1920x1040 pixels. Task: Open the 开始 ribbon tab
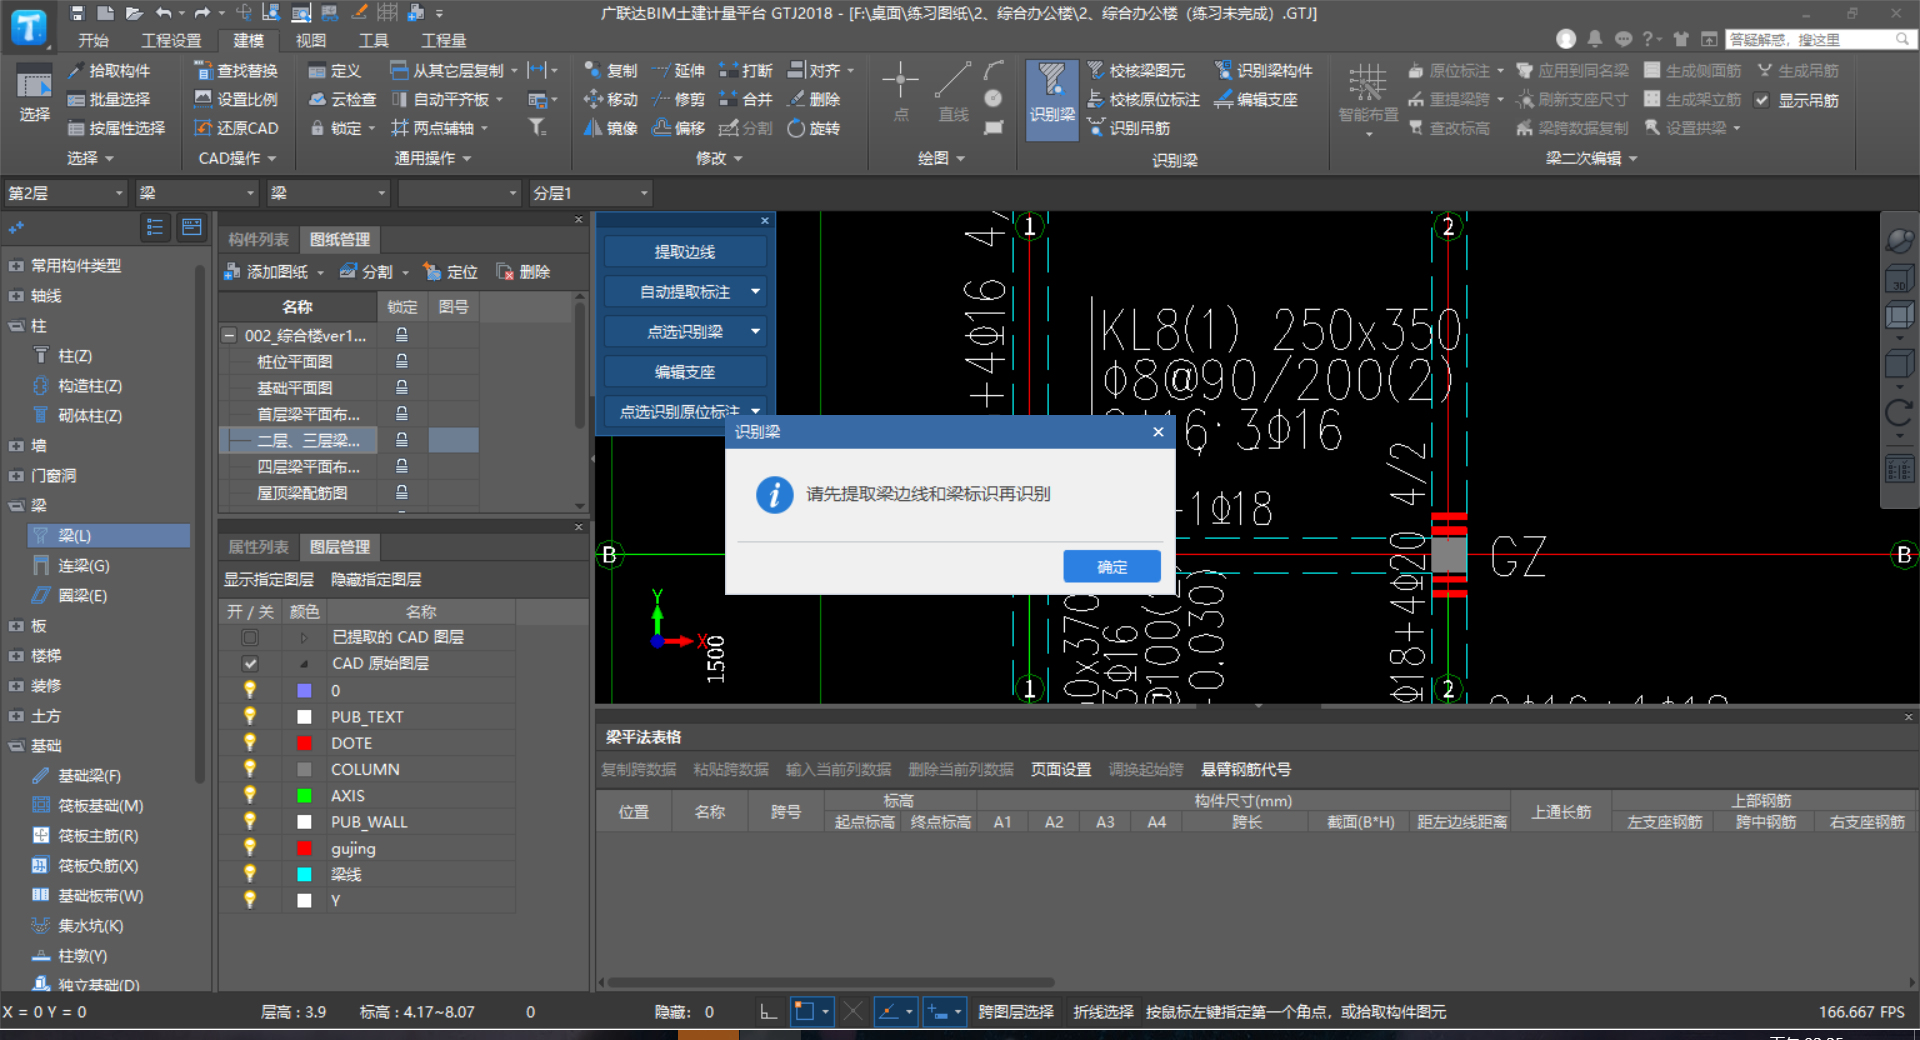coord(93,40)
